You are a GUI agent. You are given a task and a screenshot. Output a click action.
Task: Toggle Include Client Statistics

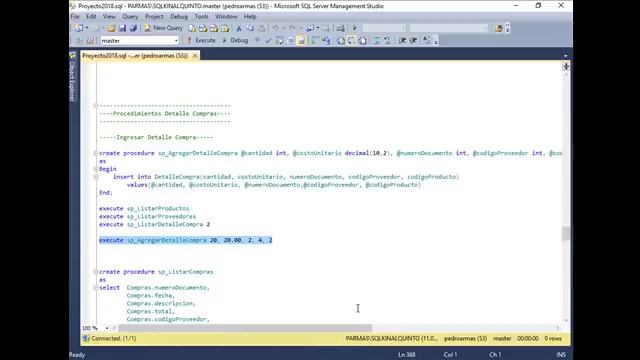pos(326,40)
